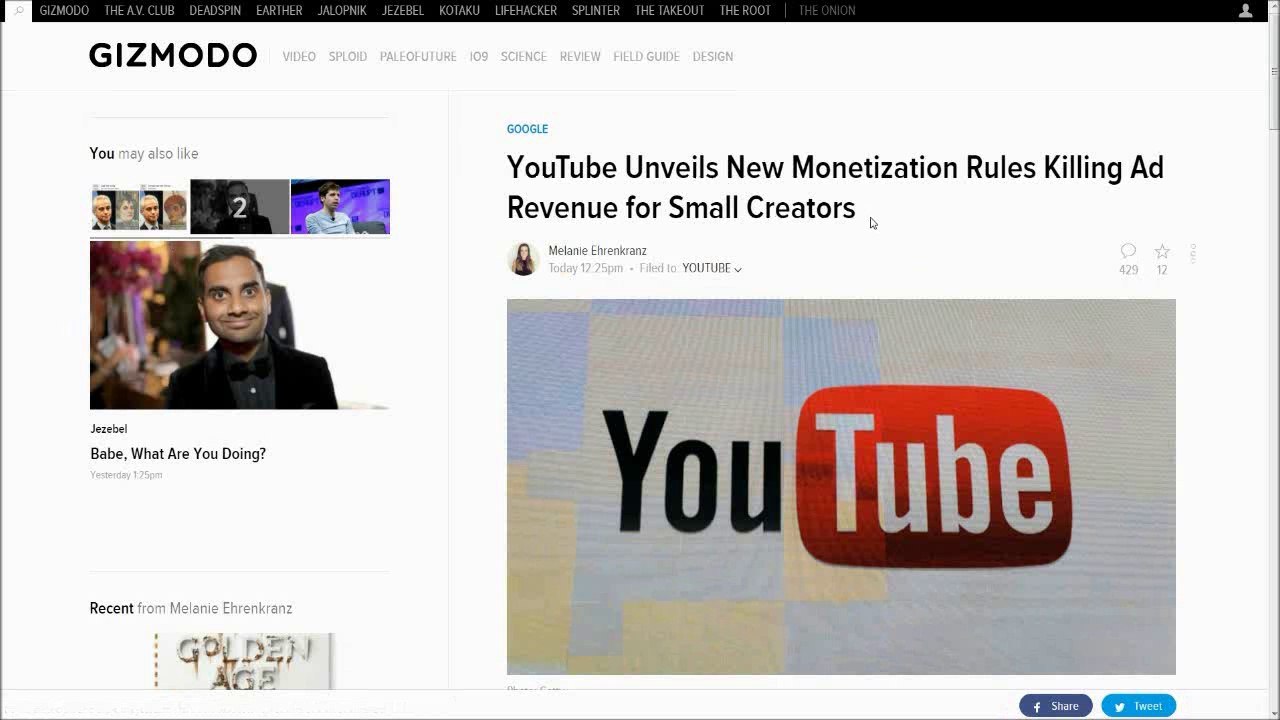Go to the Splinter site
1280x720 pixels.
coord(596,10)
